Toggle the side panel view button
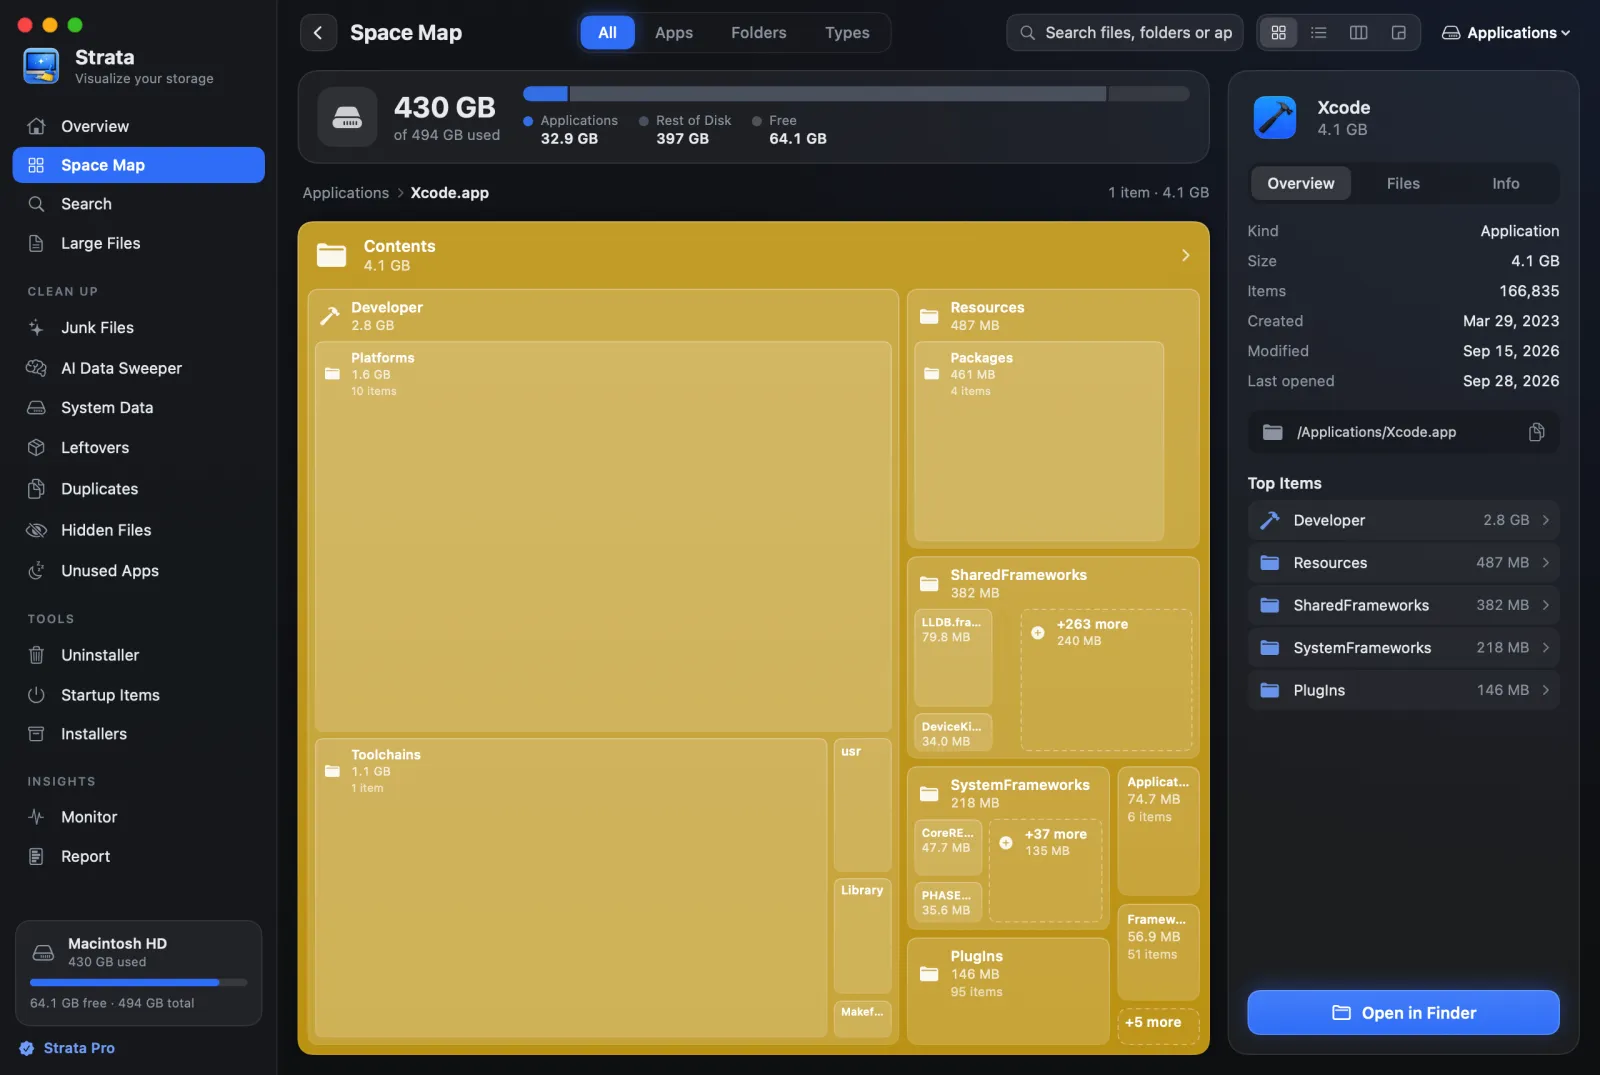Viewport: 1600px width, 1075px height. click(1398, 33)
